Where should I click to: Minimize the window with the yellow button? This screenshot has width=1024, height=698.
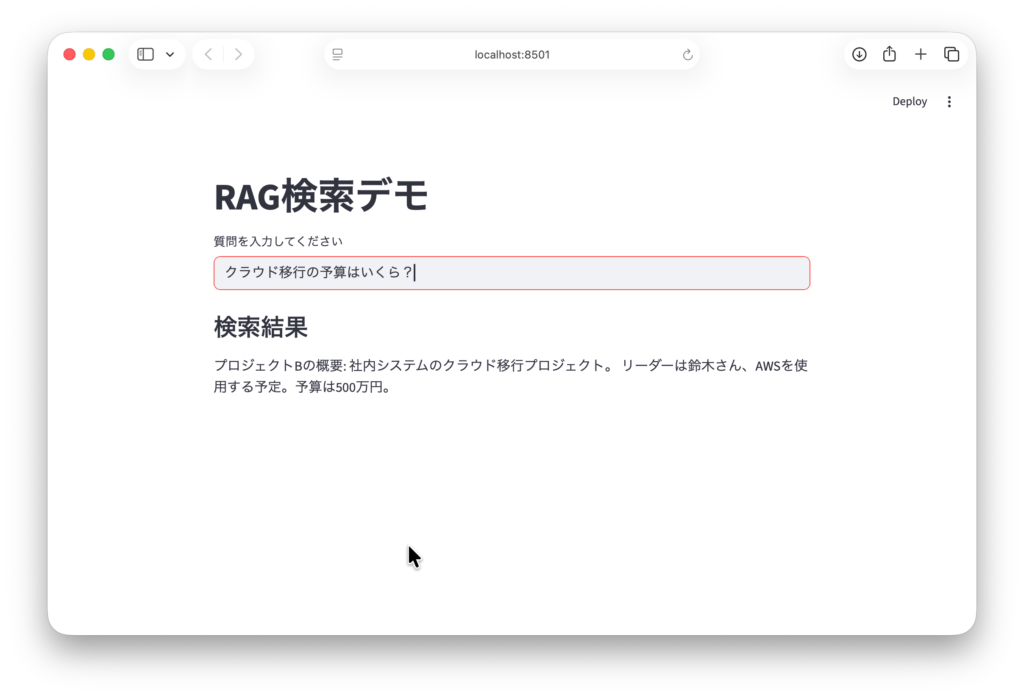pos(89,54)
